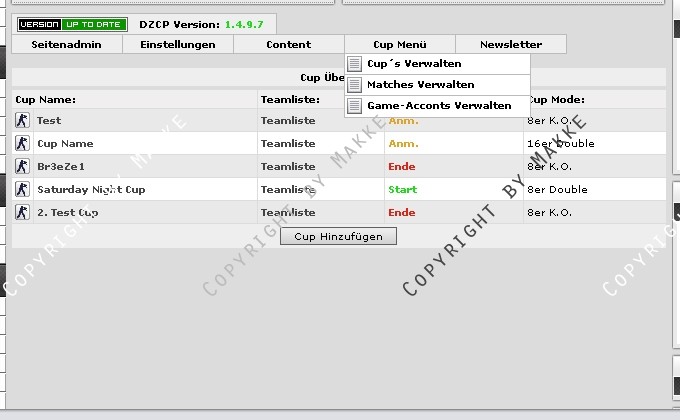Choose Game-Acconts Verwalten from menu
The height and width of the screenshot is (420, 680).
(x=439, y=106)
